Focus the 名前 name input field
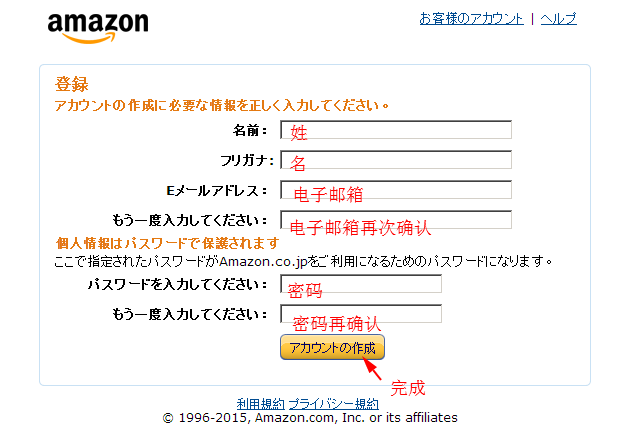Screen dimensions: 619x444 [x=396, y=130]
